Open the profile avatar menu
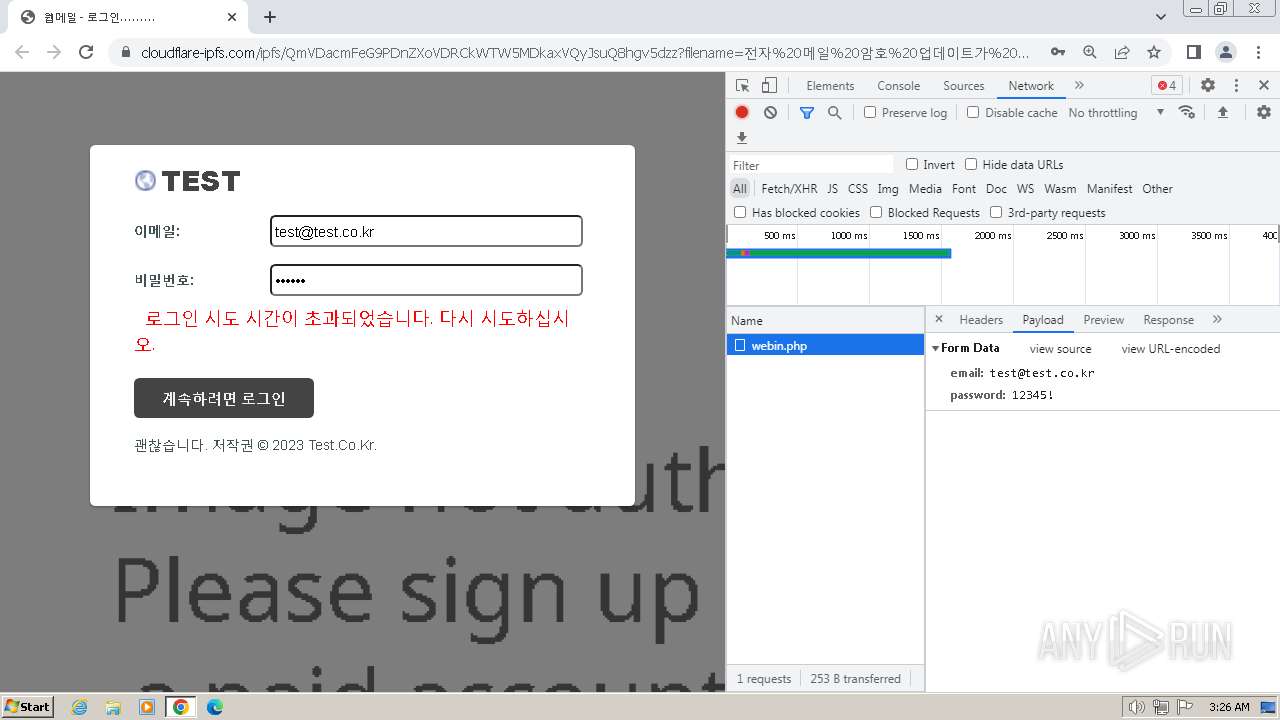The width and height of the screenshot is (1280, 720). [x=1225, y=52]
